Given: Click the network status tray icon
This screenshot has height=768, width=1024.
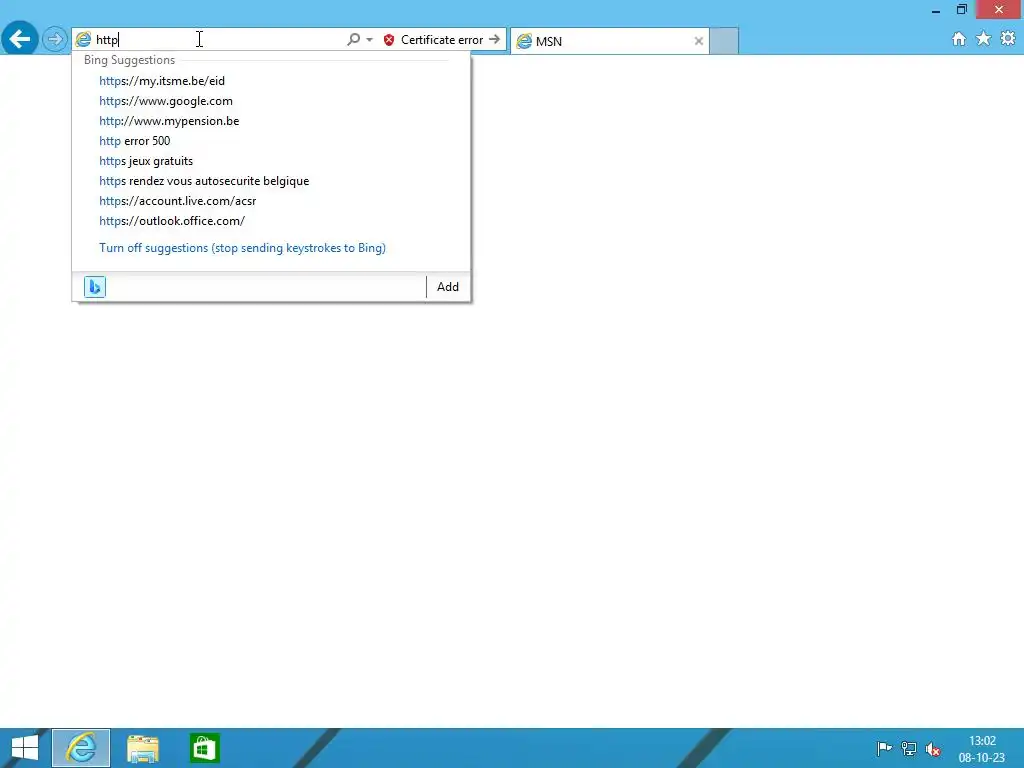Looking at the screenshot, I should click(909, 748).
